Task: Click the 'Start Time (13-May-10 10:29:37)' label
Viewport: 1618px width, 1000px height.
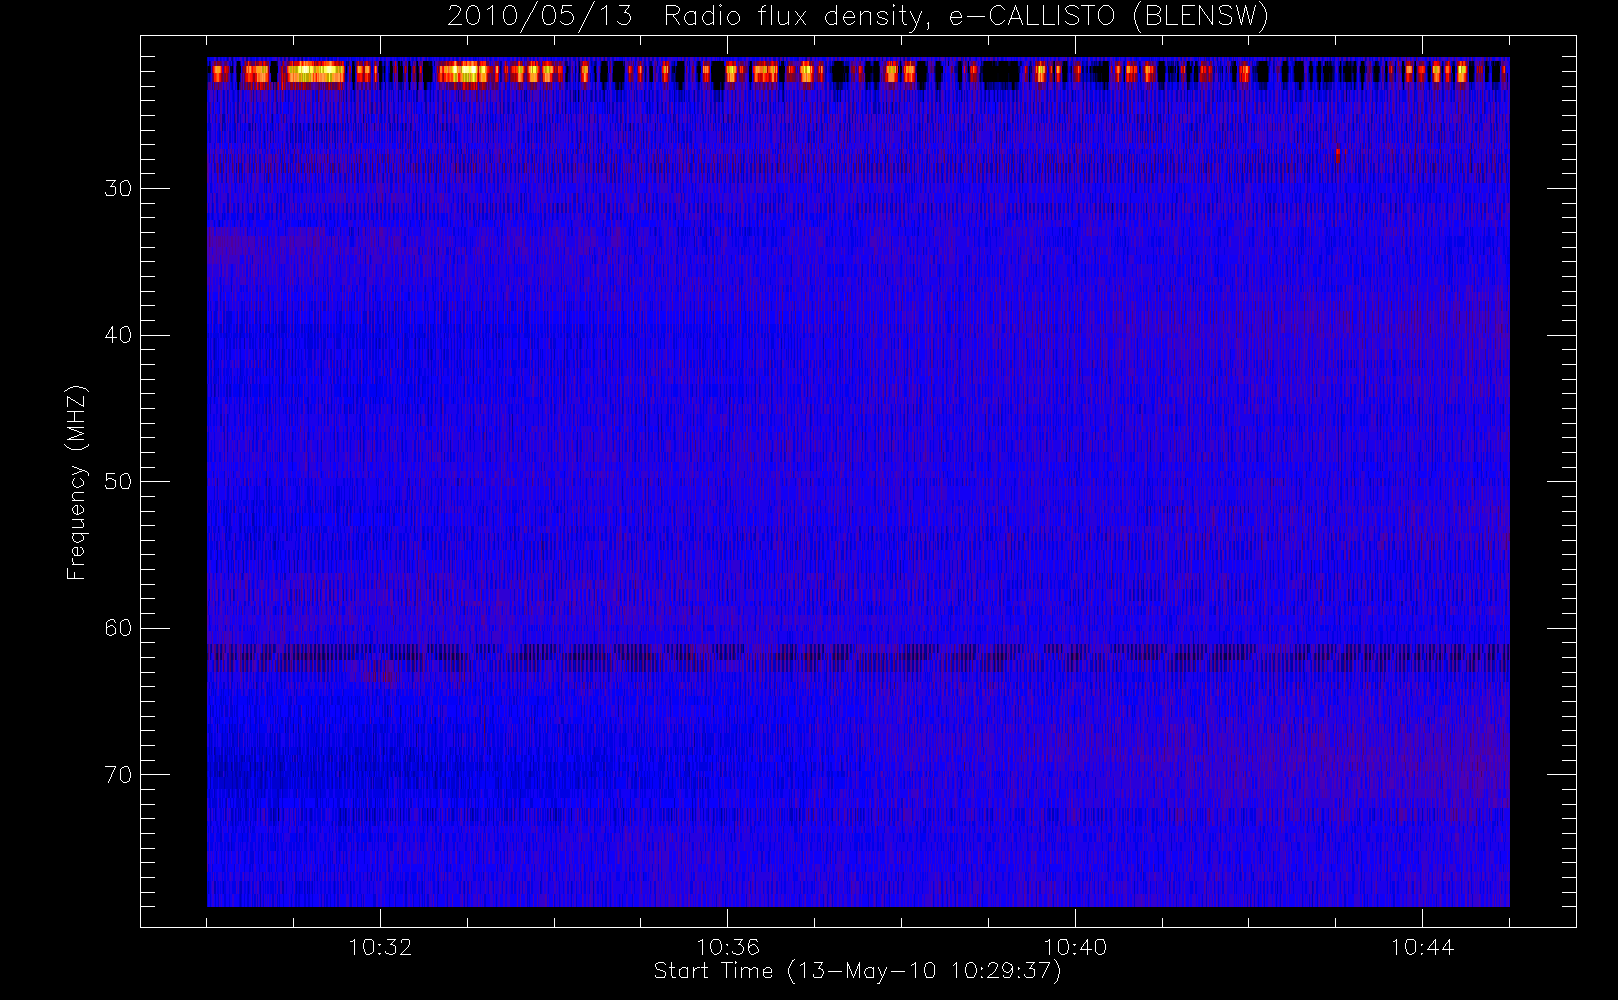Action: click(x=858, y=971)
